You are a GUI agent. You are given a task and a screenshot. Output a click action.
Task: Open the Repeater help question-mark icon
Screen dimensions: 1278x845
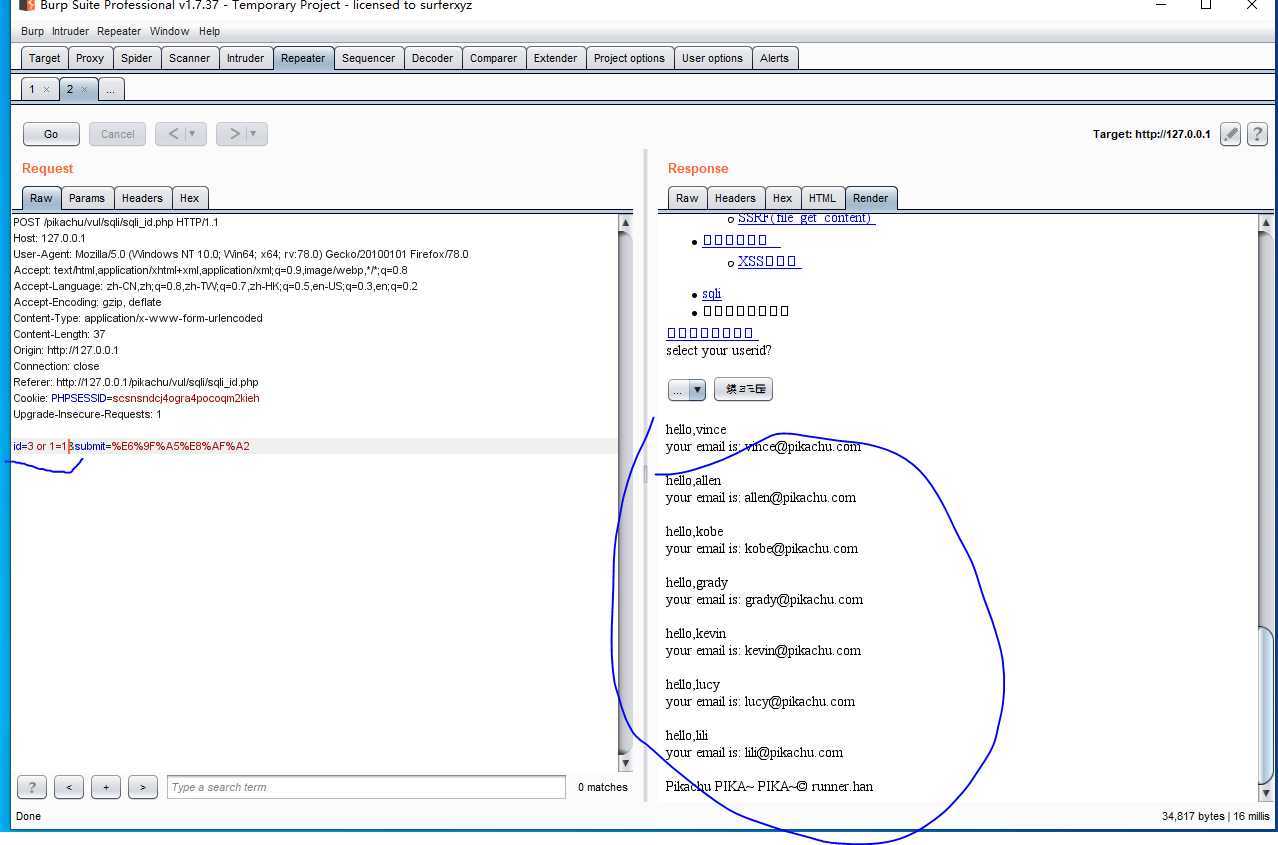tap(1258, 134)
